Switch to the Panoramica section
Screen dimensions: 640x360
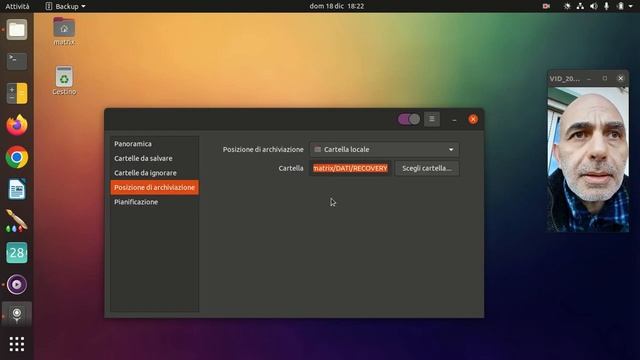coord(154,144)
